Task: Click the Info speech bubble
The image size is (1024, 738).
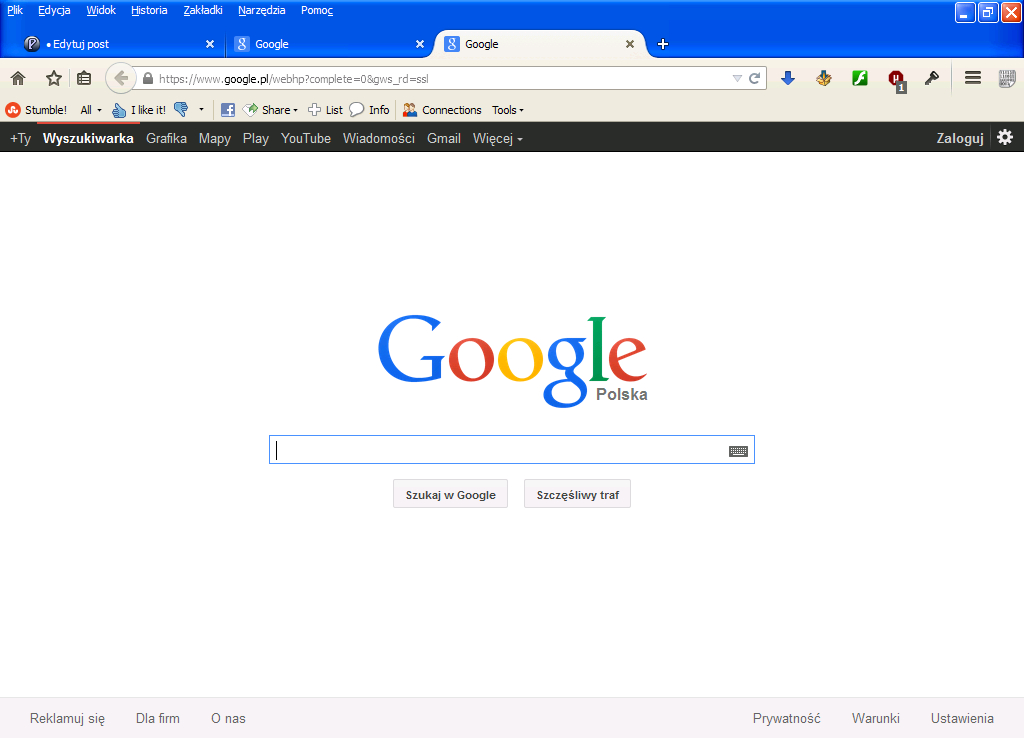Action: coord(370,110)
